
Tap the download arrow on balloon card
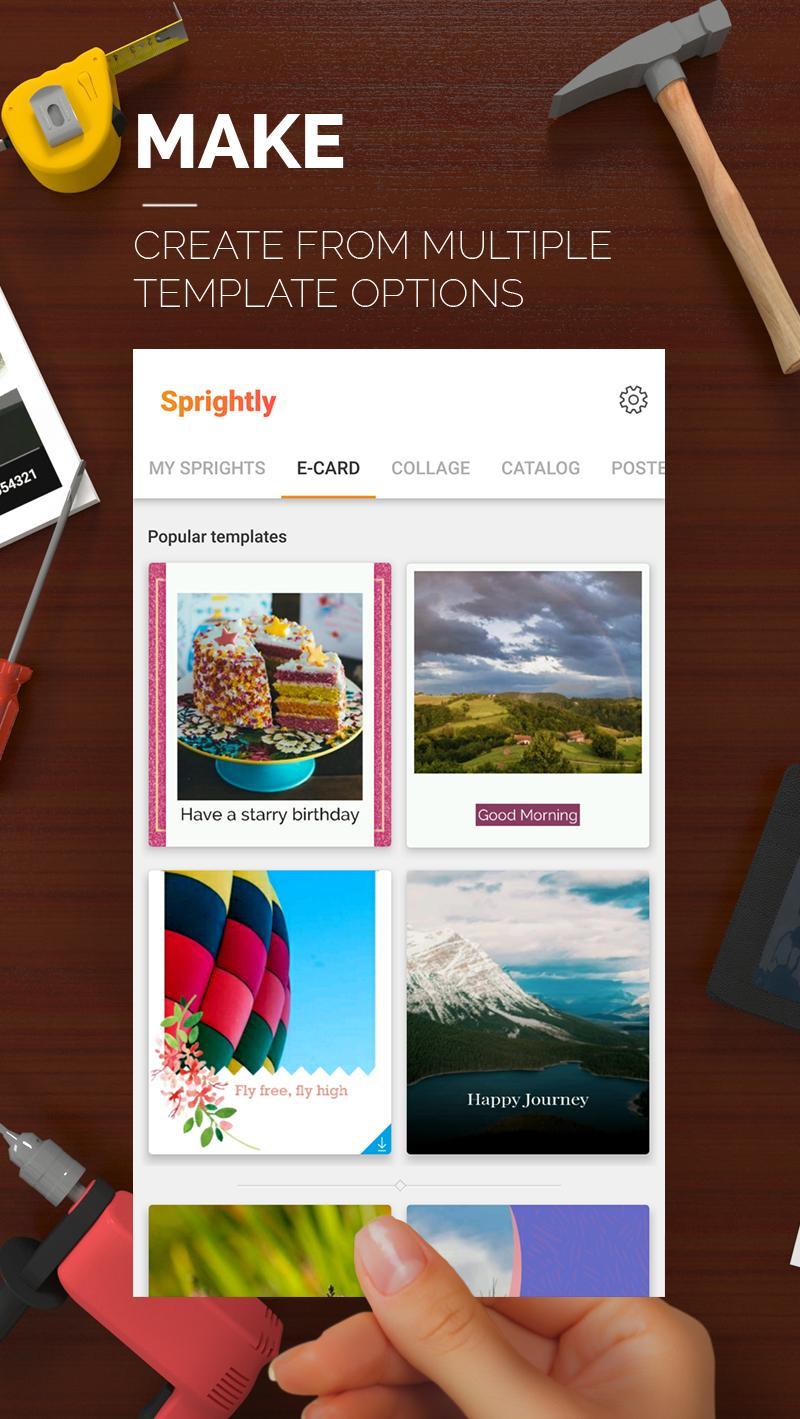[x=380, y=1142]
